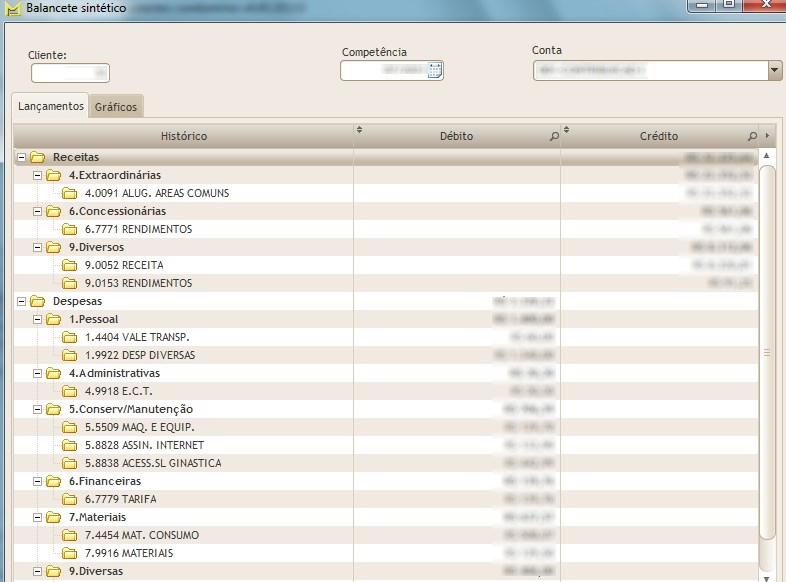This screenshot has height=582, width=786.
Task: Click the sort arrows on Crédito header
Action: 566,130
